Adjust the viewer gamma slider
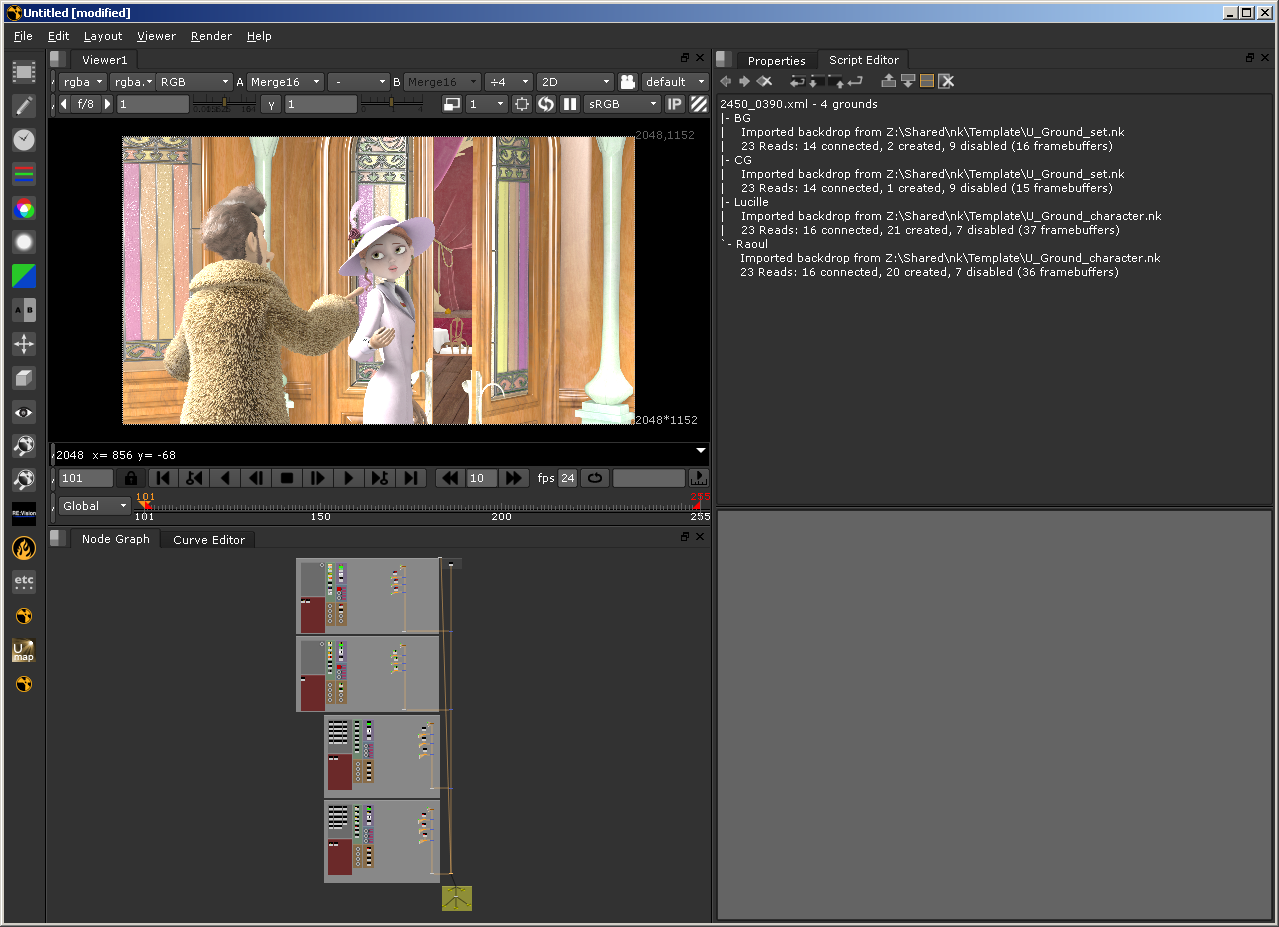 coord(391,104)
